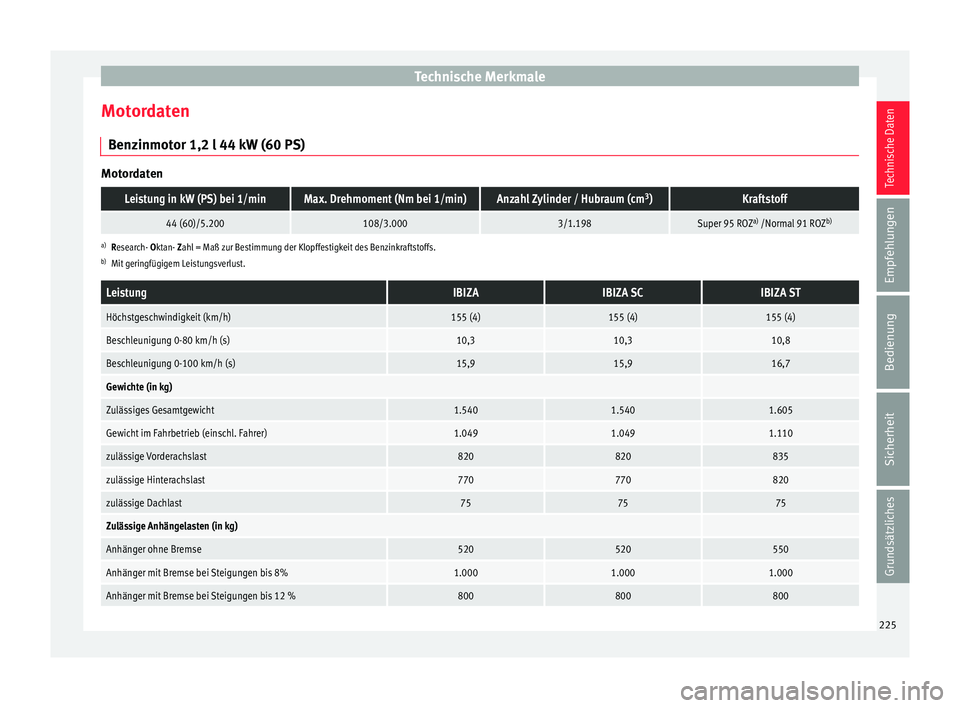
Task: Click row label Gewicht im Fahrbetrieb
Action: coord(186,434)
